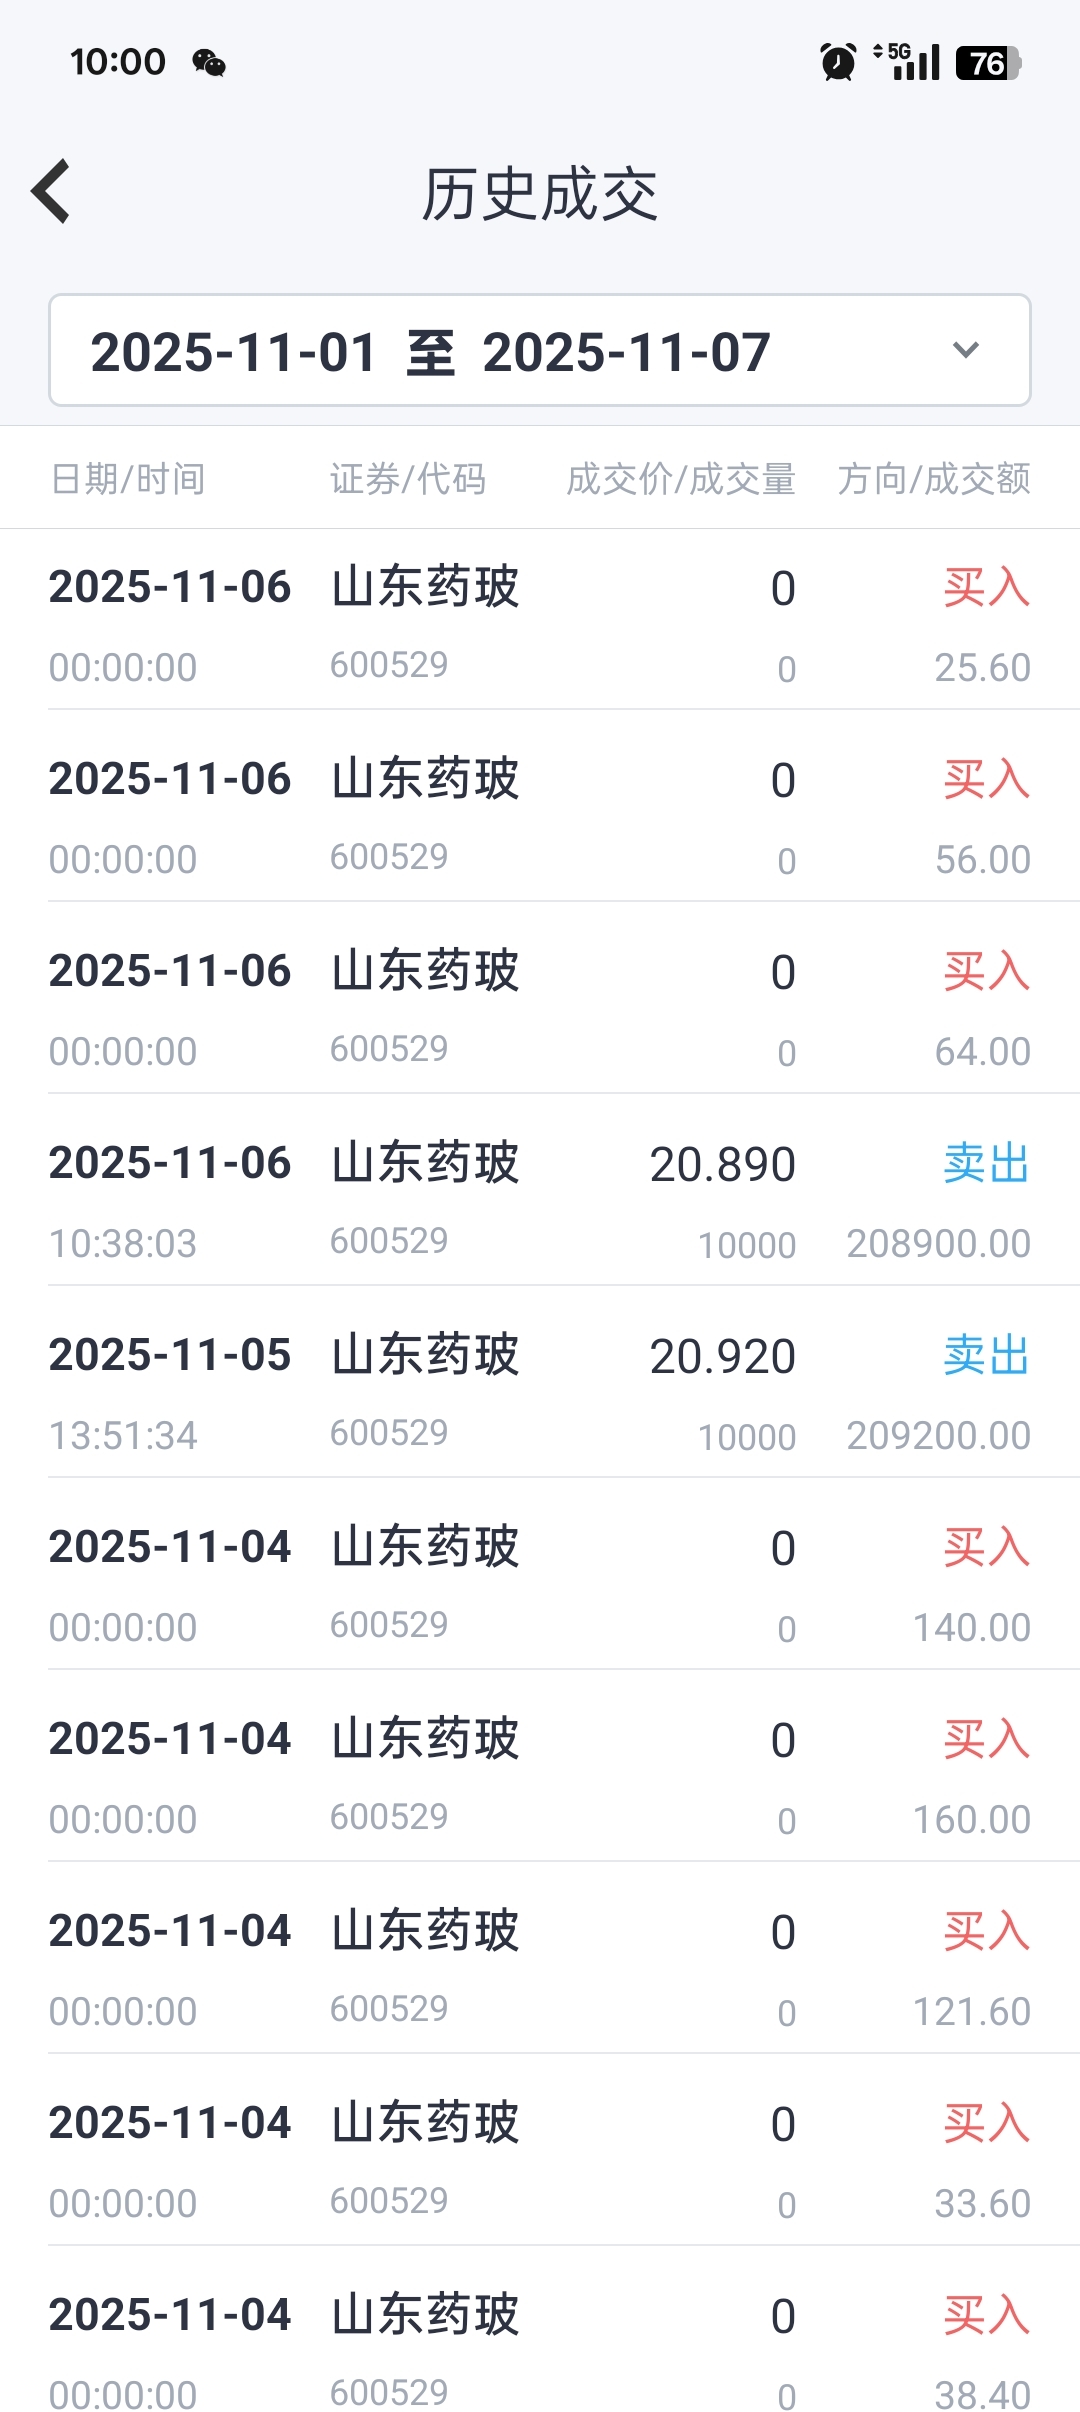Tap the buy record with amount 121.60
This screenshot has height=2412, width=1080.
click(540, 1969)
